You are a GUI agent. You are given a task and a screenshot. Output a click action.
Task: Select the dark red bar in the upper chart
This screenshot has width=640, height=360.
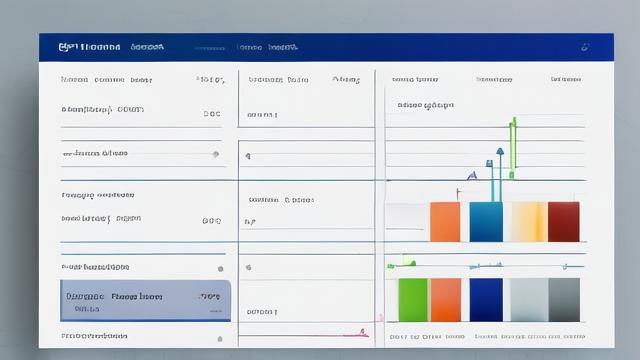tap(564, 222)
